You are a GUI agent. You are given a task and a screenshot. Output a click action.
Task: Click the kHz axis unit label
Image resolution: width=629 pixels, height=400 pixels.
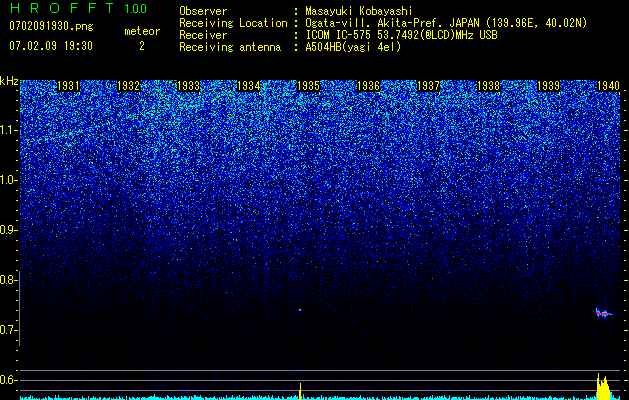10,81
